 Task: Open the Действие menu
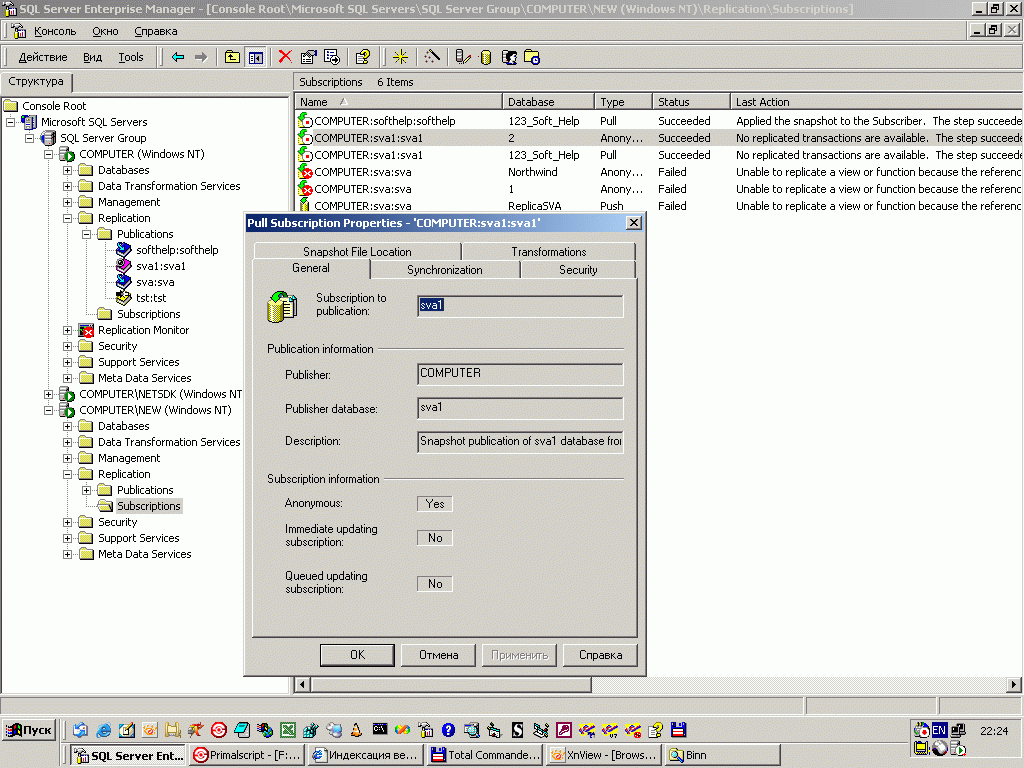coord(42,57)
